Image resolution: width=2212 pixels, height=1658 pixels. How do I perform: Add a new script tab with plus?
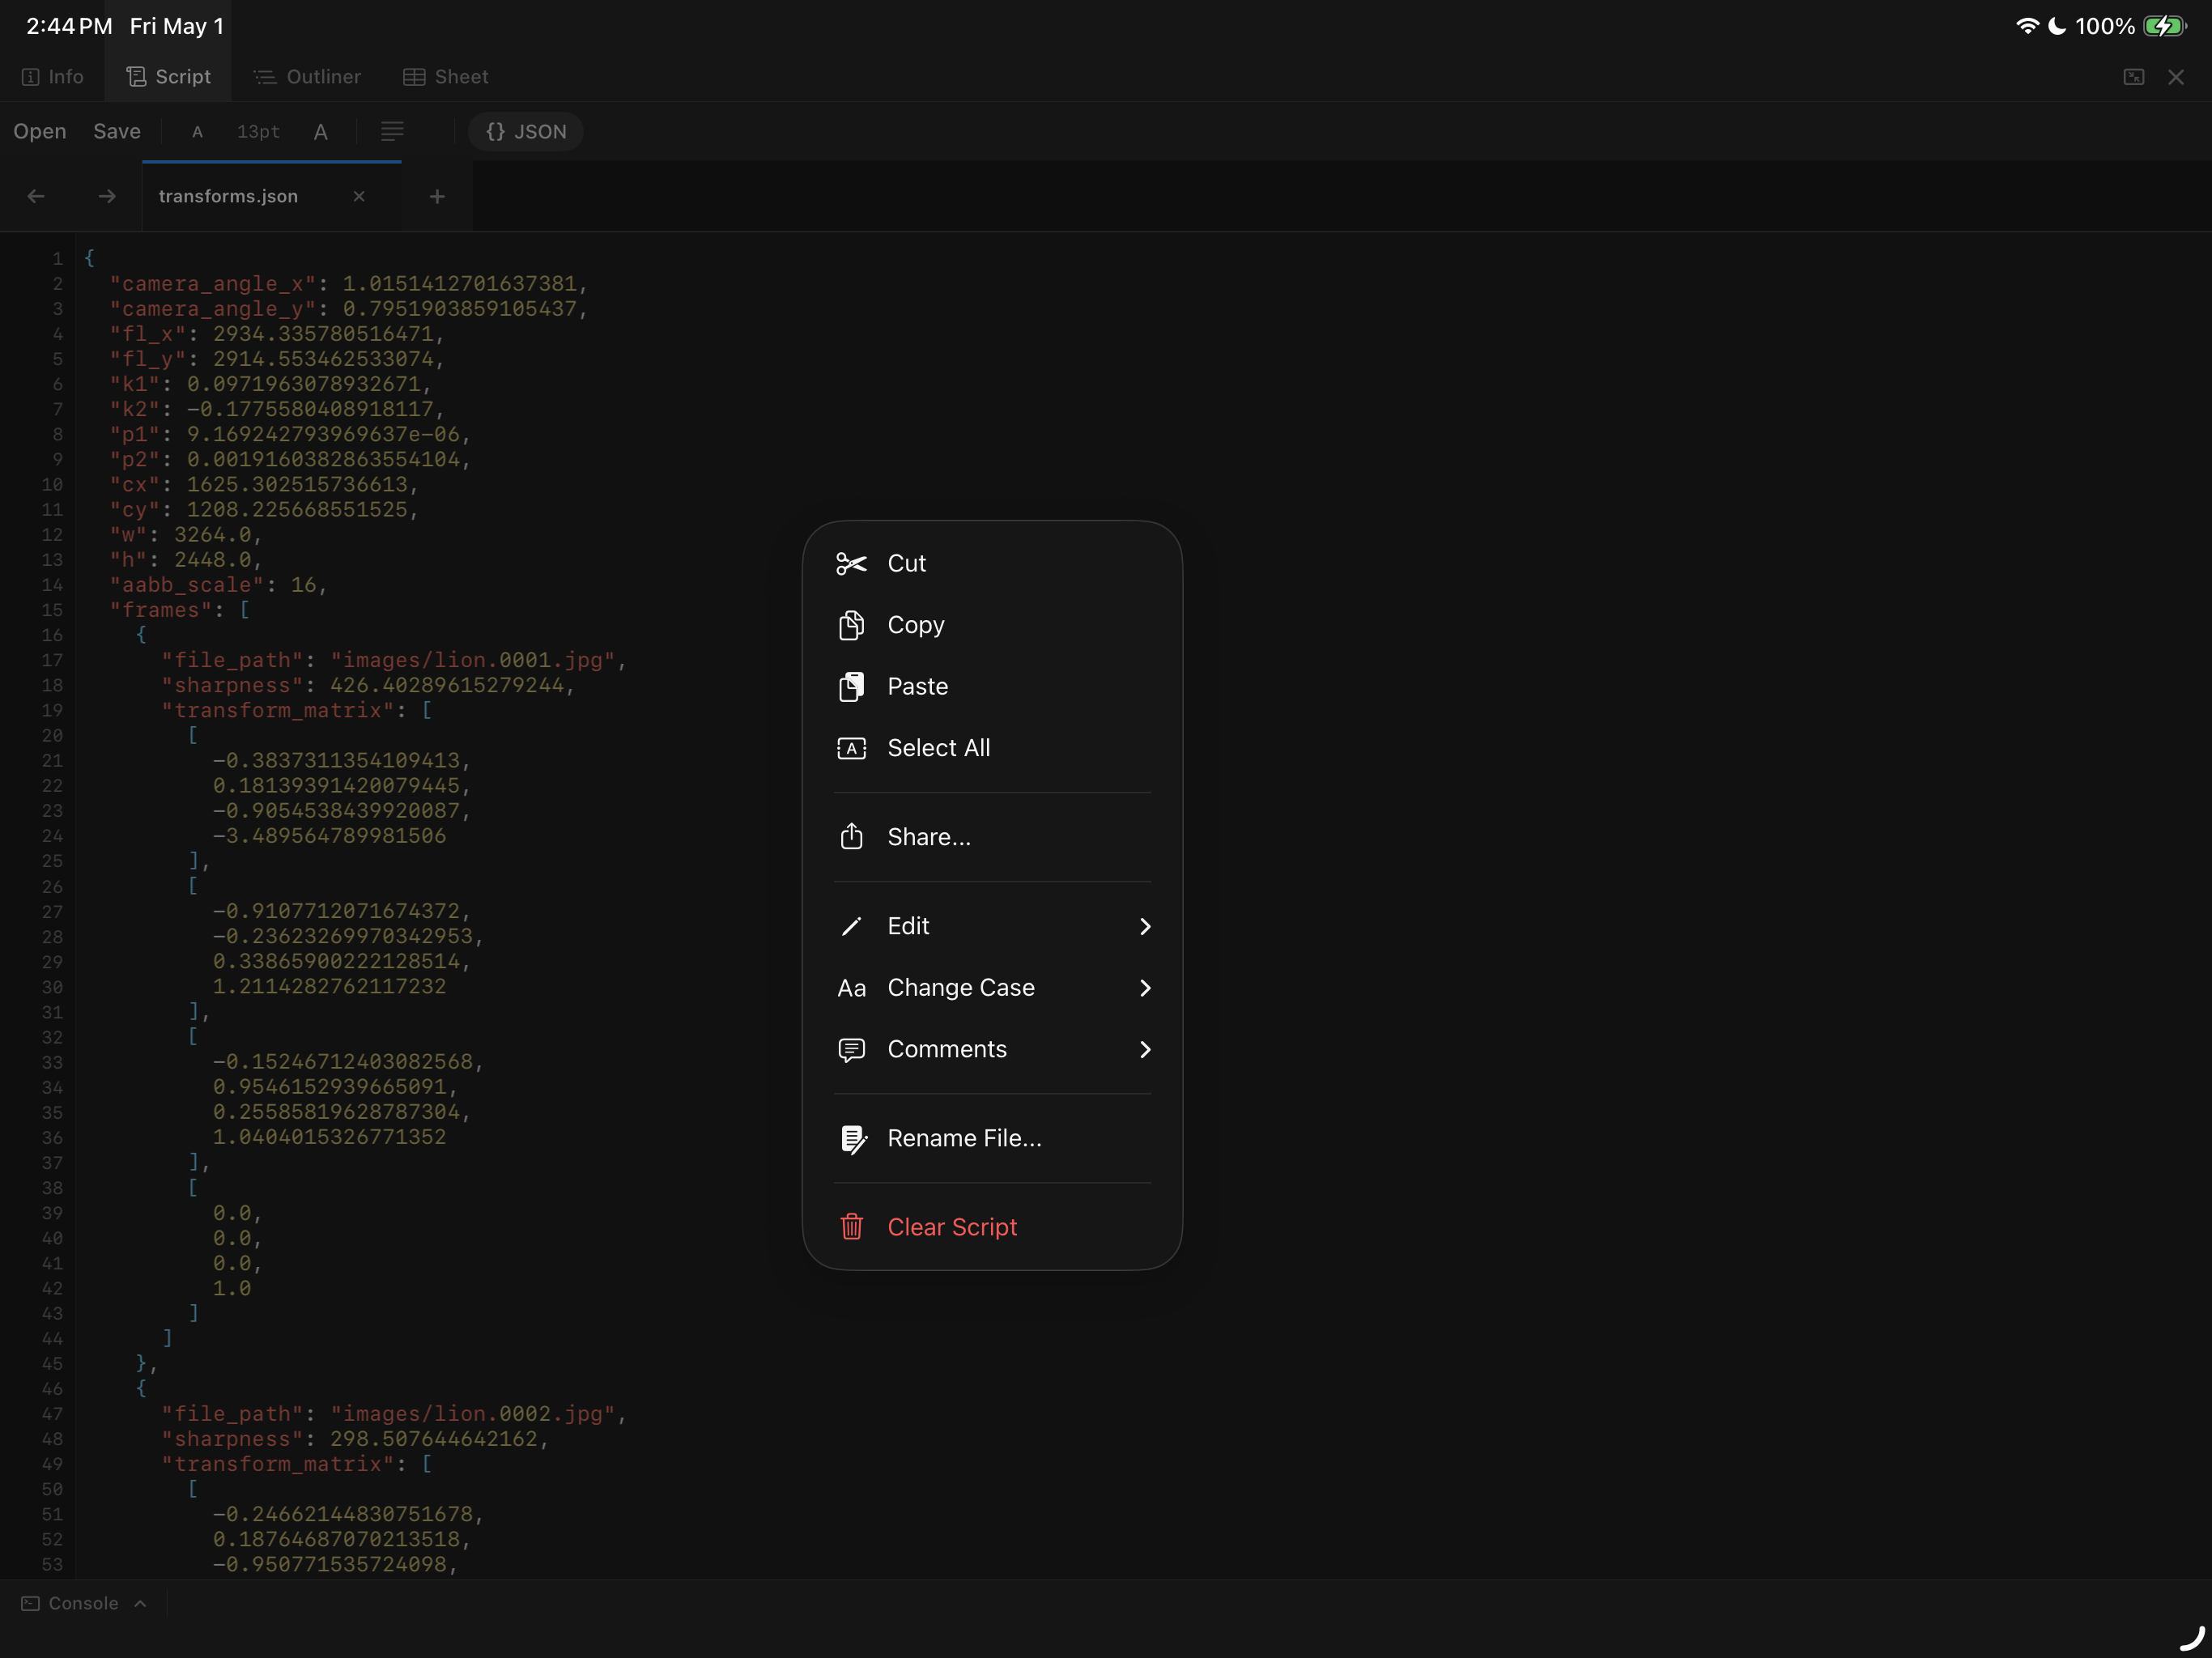437,196
